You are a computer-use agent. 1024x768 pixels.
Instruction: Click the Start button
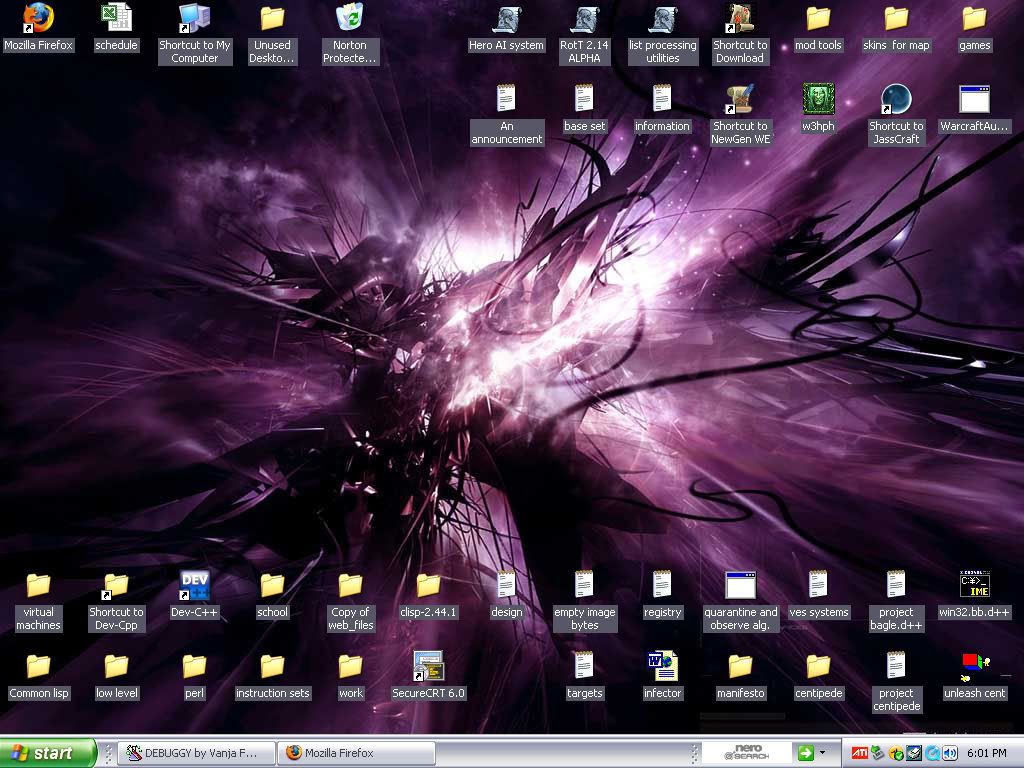point(47,753)
